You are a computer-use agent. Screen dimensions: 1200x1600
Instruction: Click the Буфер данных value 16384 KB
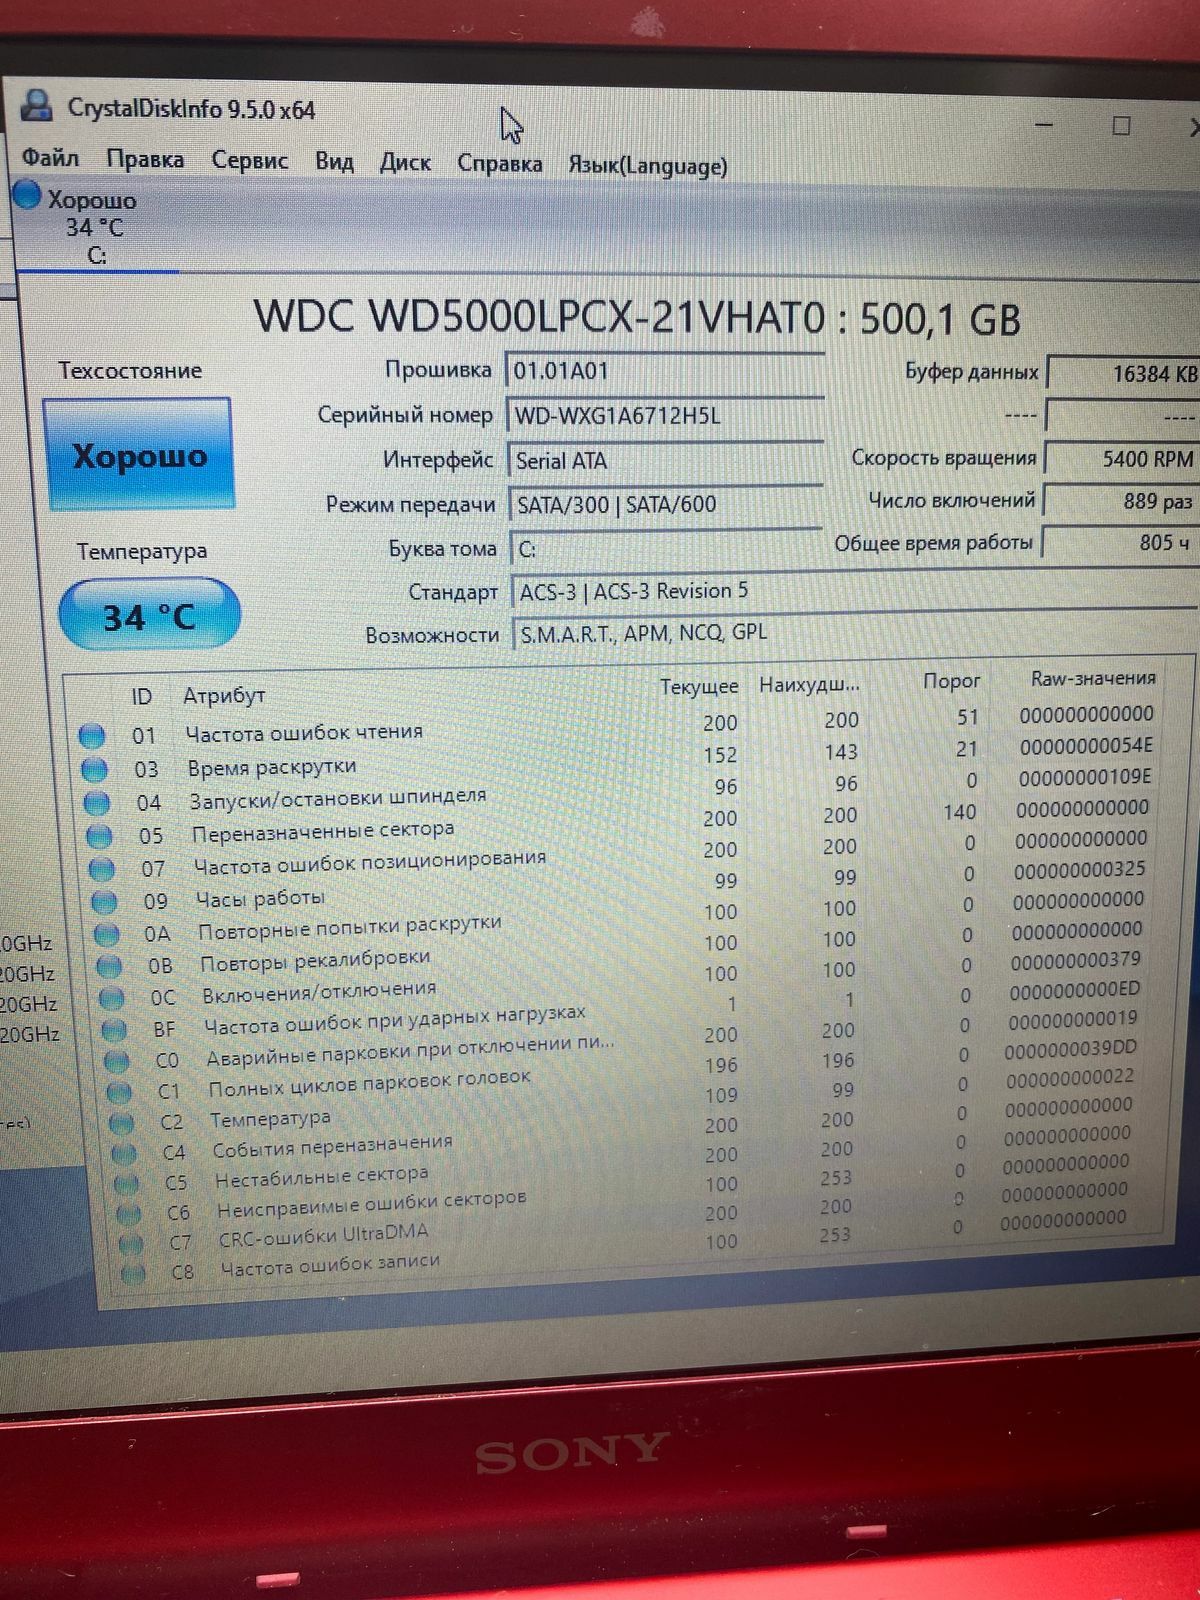(x=1123, y=373)
